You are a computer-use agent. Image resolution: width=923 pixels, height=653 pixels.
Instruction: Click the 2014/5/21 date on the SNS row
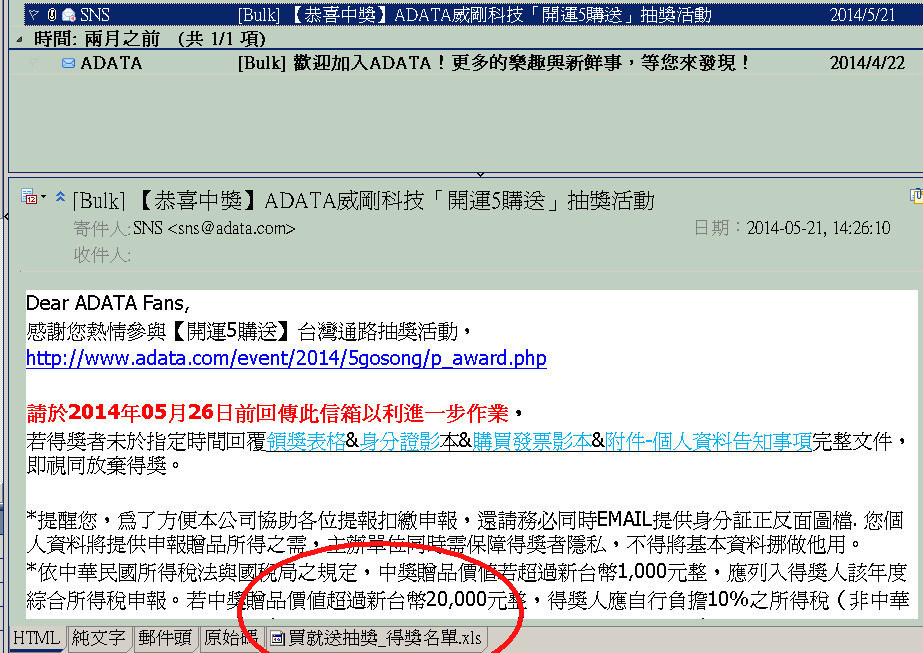pyautogui.click(x=862, y=14)
